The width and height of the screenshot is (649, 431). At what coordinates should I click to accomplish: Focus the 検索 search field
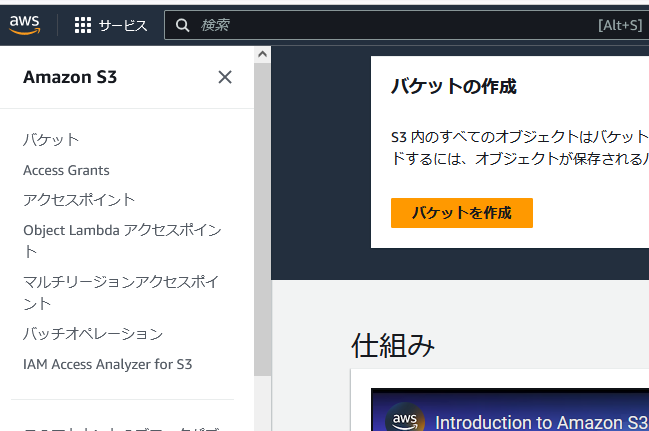point(390,25)
